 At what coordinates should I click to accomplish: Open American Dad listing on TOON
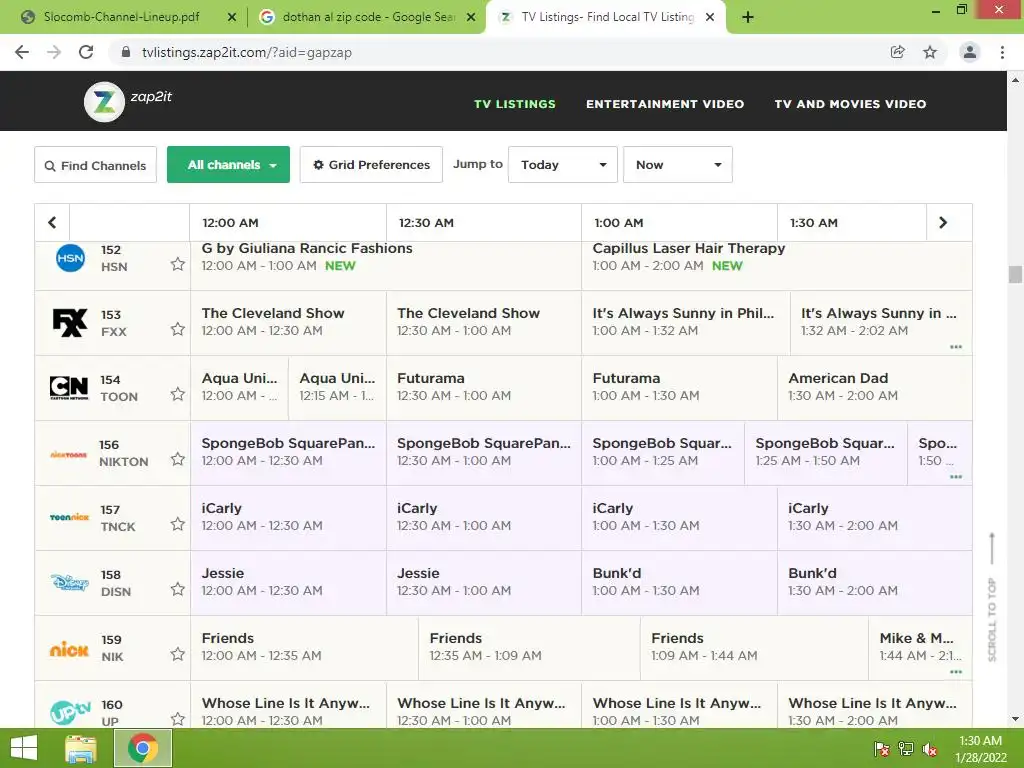click(x=874, y=387)
